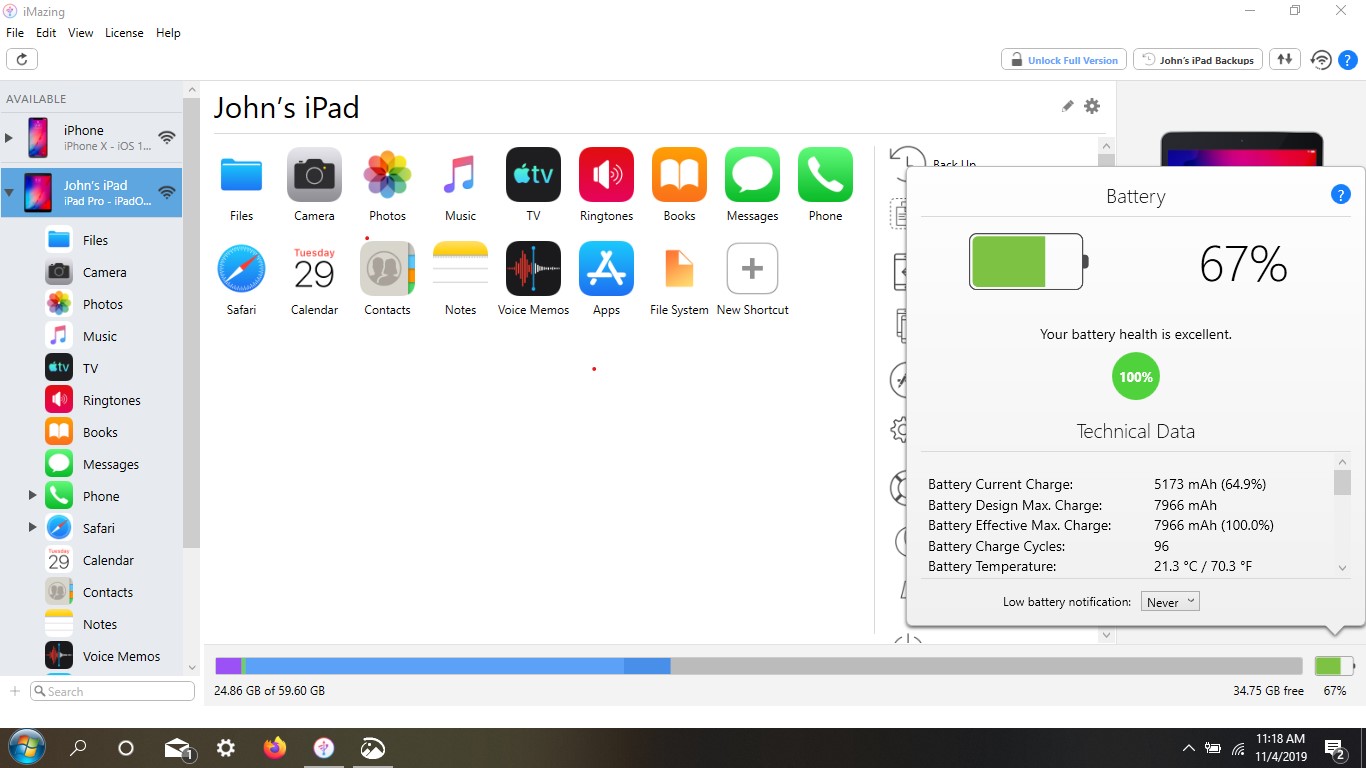Open the Ringtones icon in main grid
Viewport: 1366px width, 768px height.
pyautogui.click(x=606, y=175)
